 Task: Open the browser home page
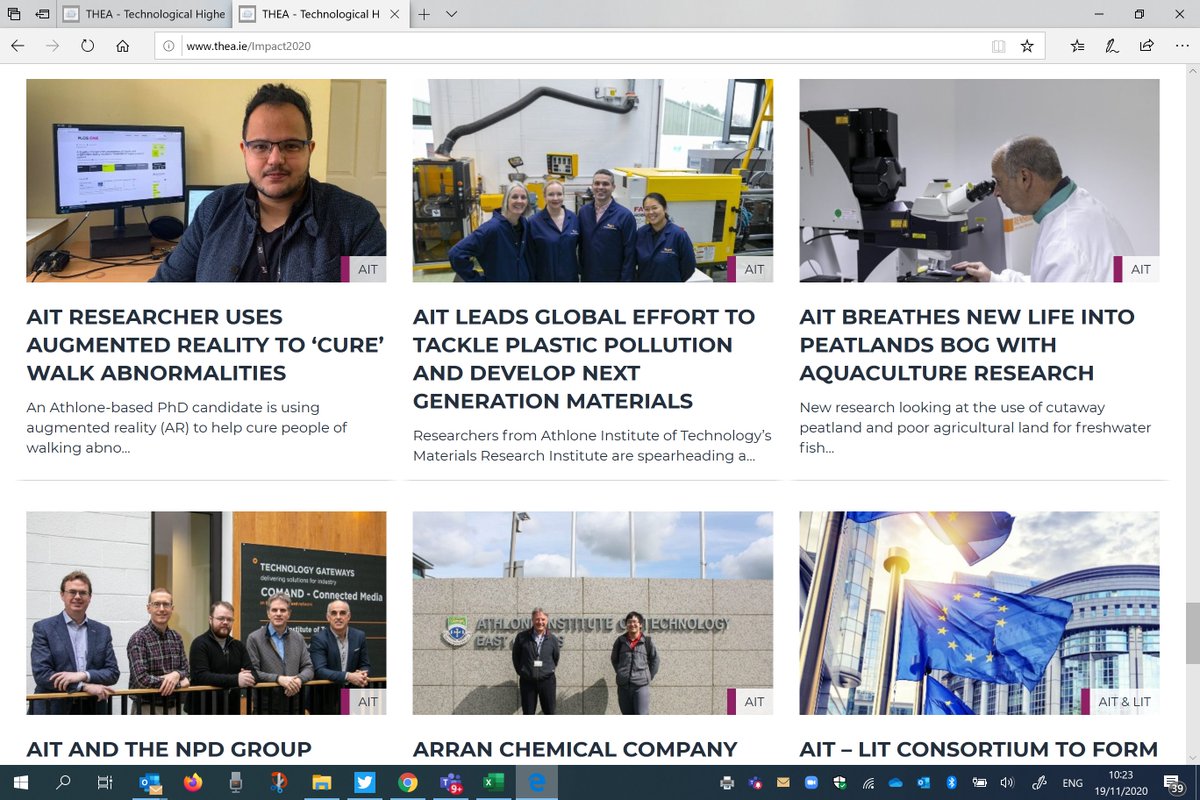[122, 45]
